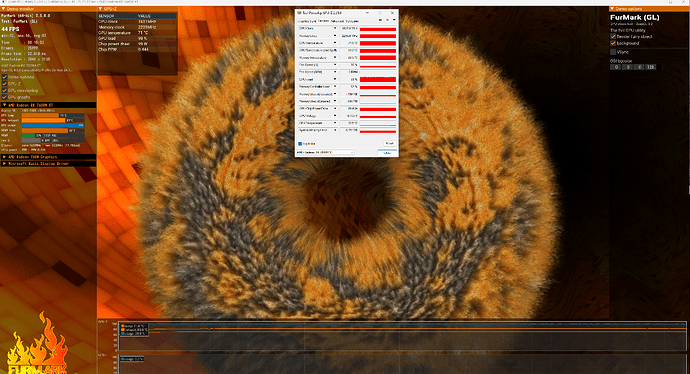The width and height of the screenshot is (690, 374).
Task: Open GPU Temperature (Hot Spot) sensor dropdown
Action: pos(335,50)
